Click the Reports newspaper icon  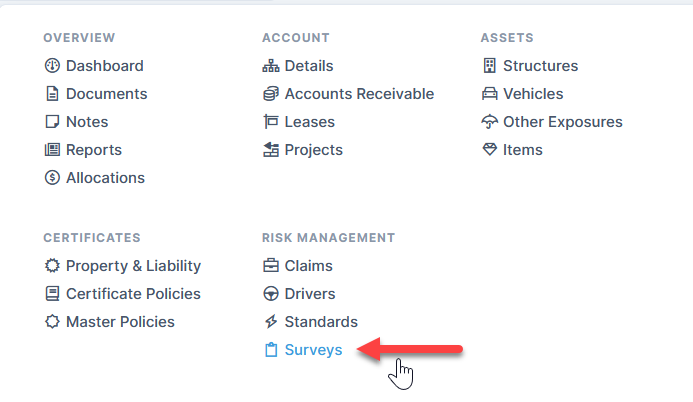53,150
